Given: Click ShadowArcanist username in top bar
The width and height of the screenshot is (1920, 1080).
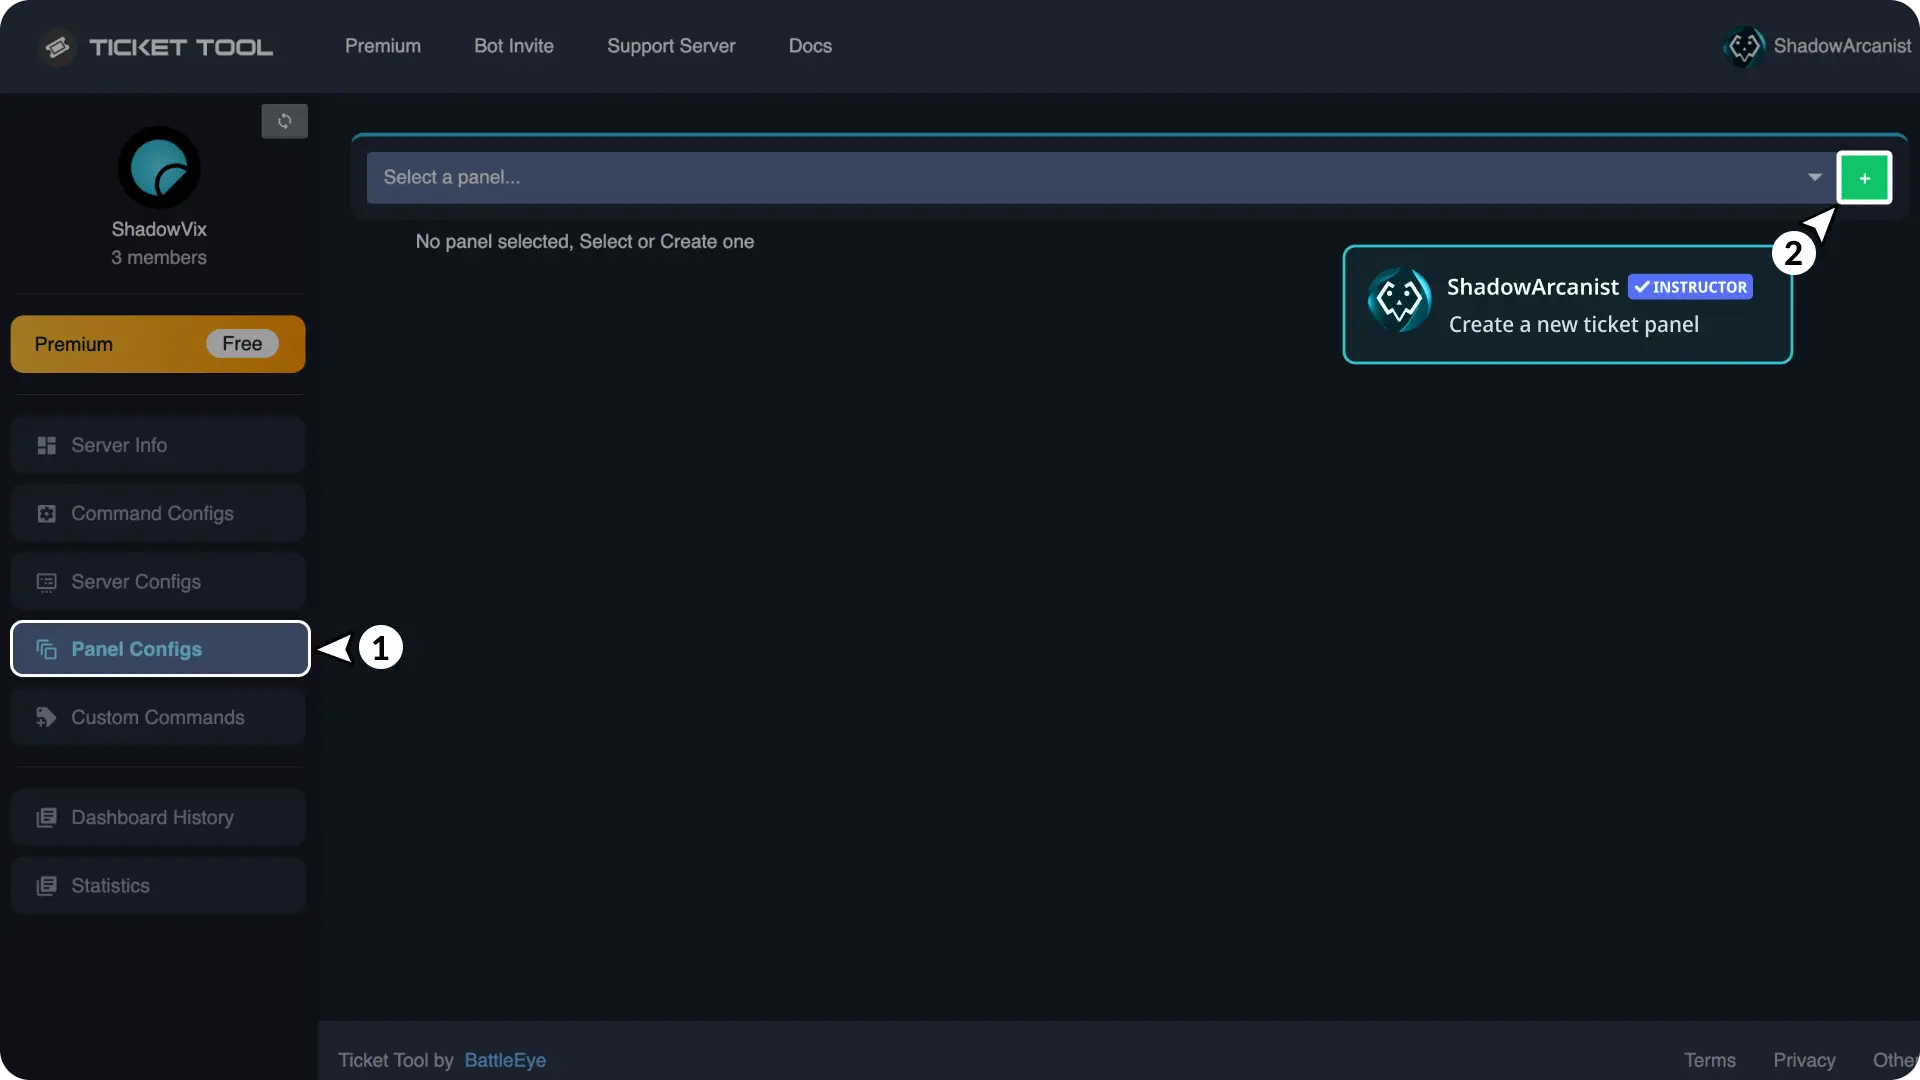Looking at the screenshot, I should (x=1842, y=46).
